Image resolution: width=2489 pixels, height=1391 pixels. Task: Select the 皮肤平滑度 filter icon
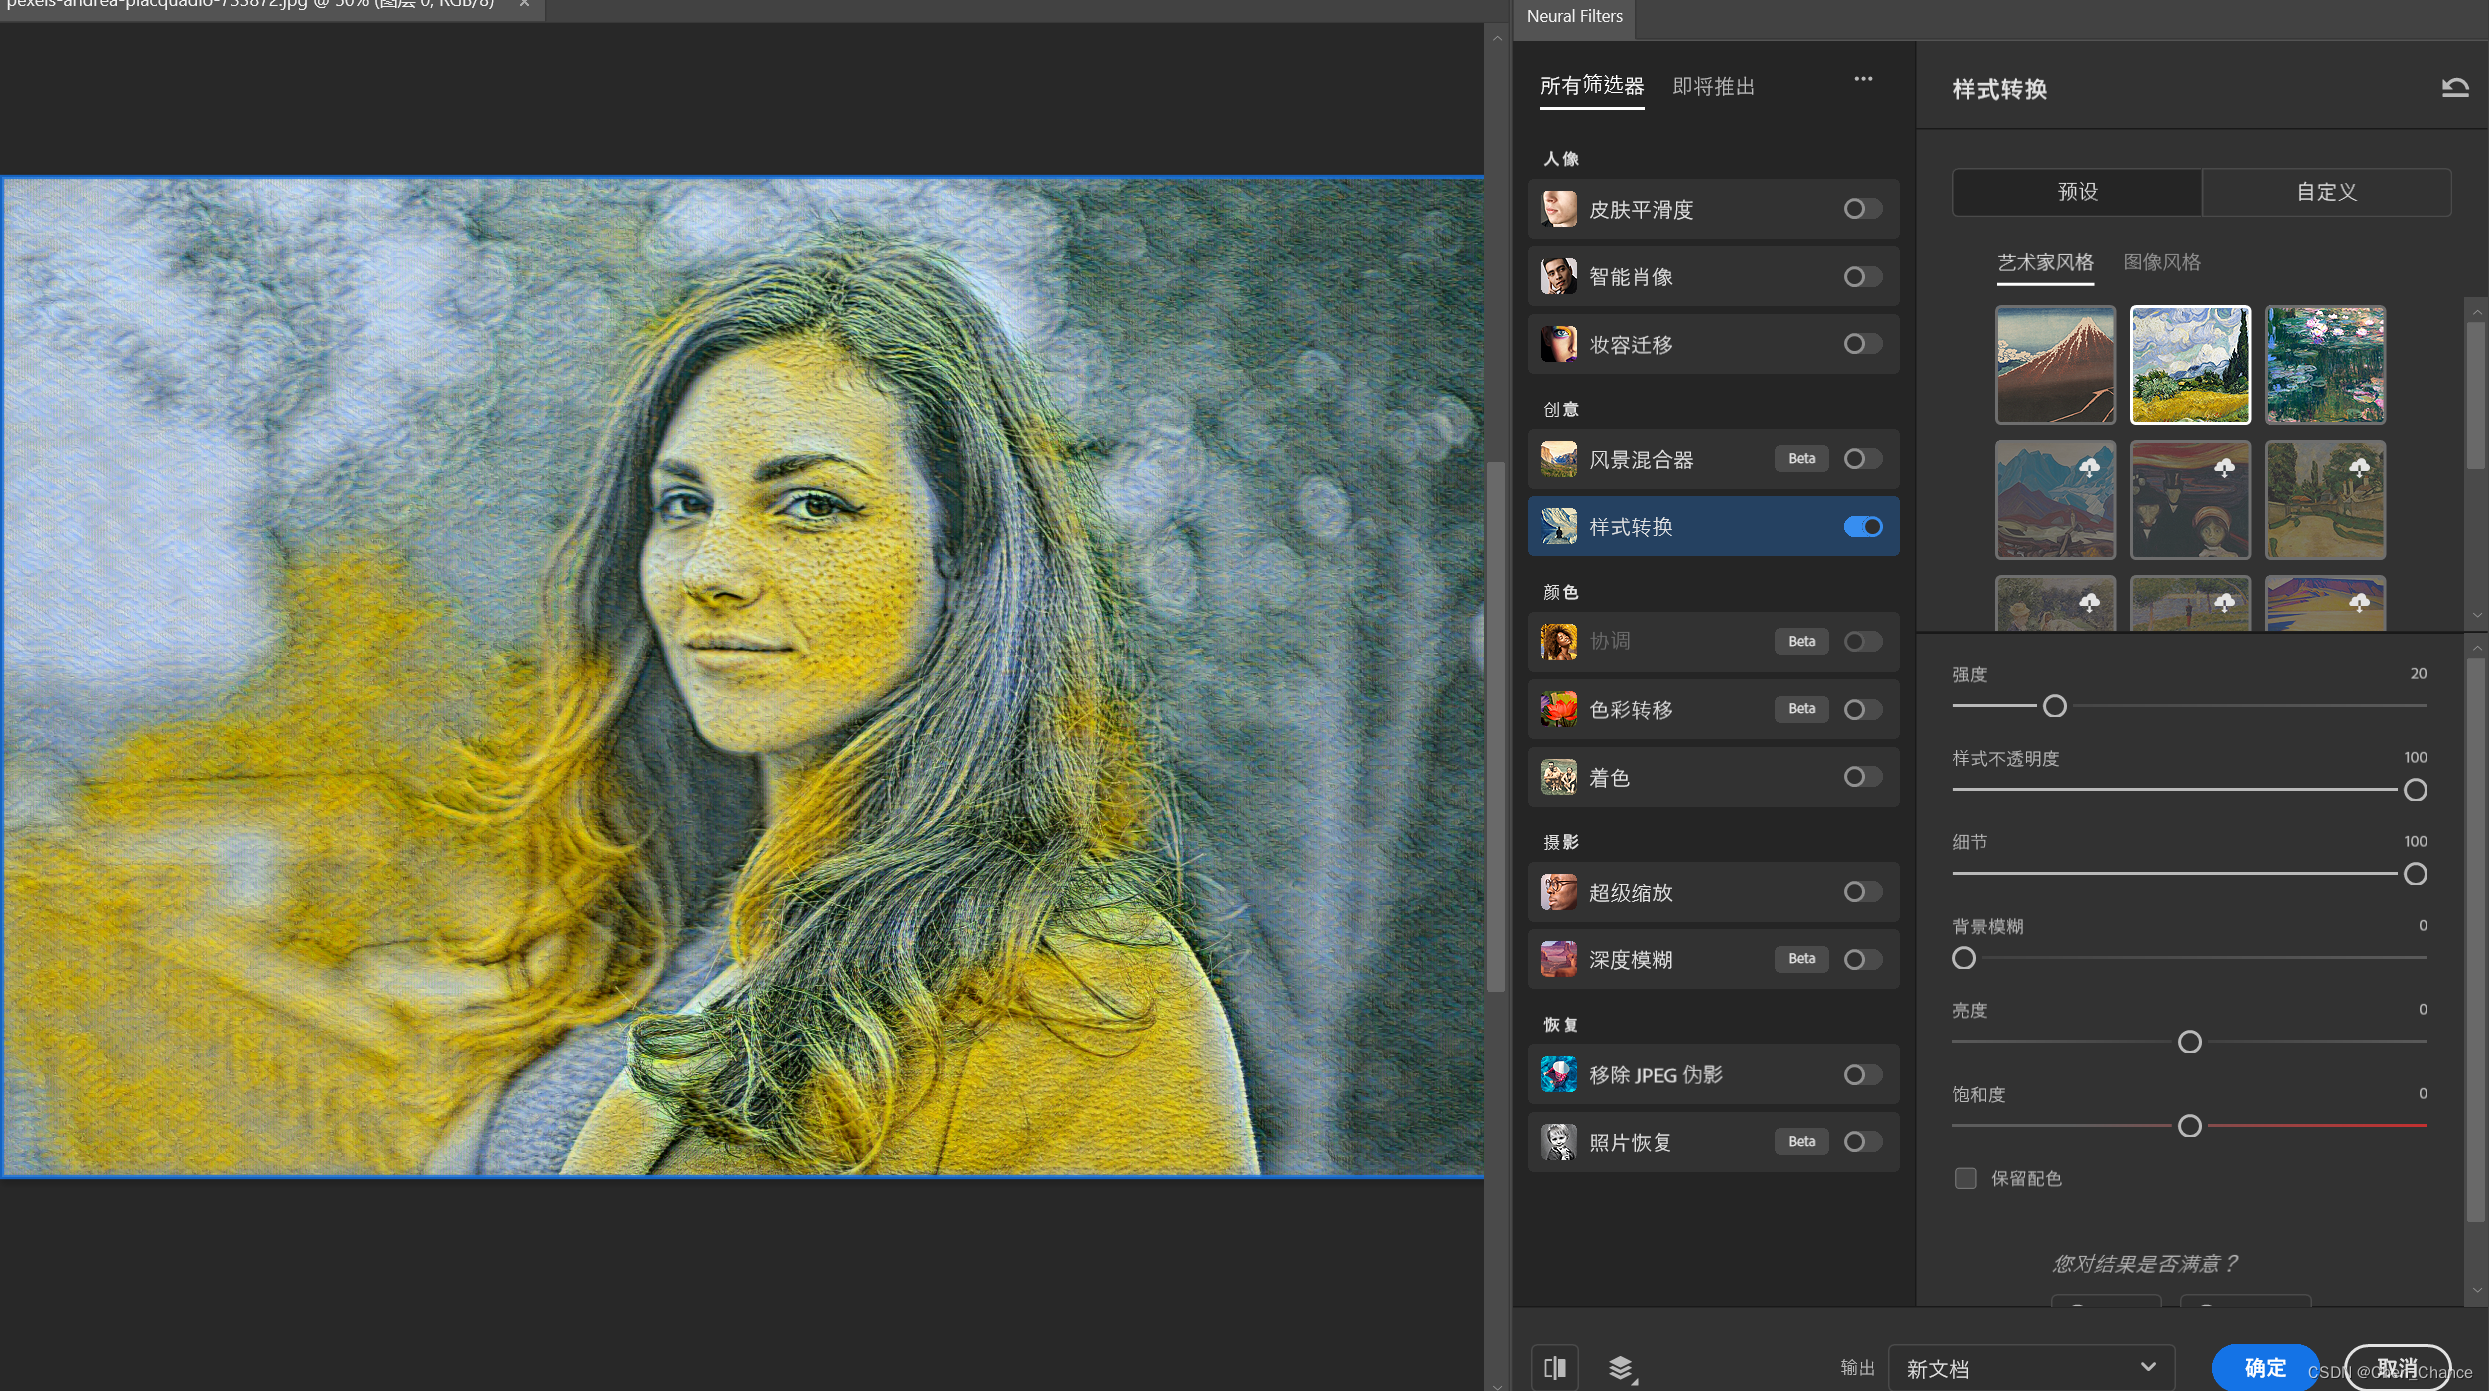1558,209
